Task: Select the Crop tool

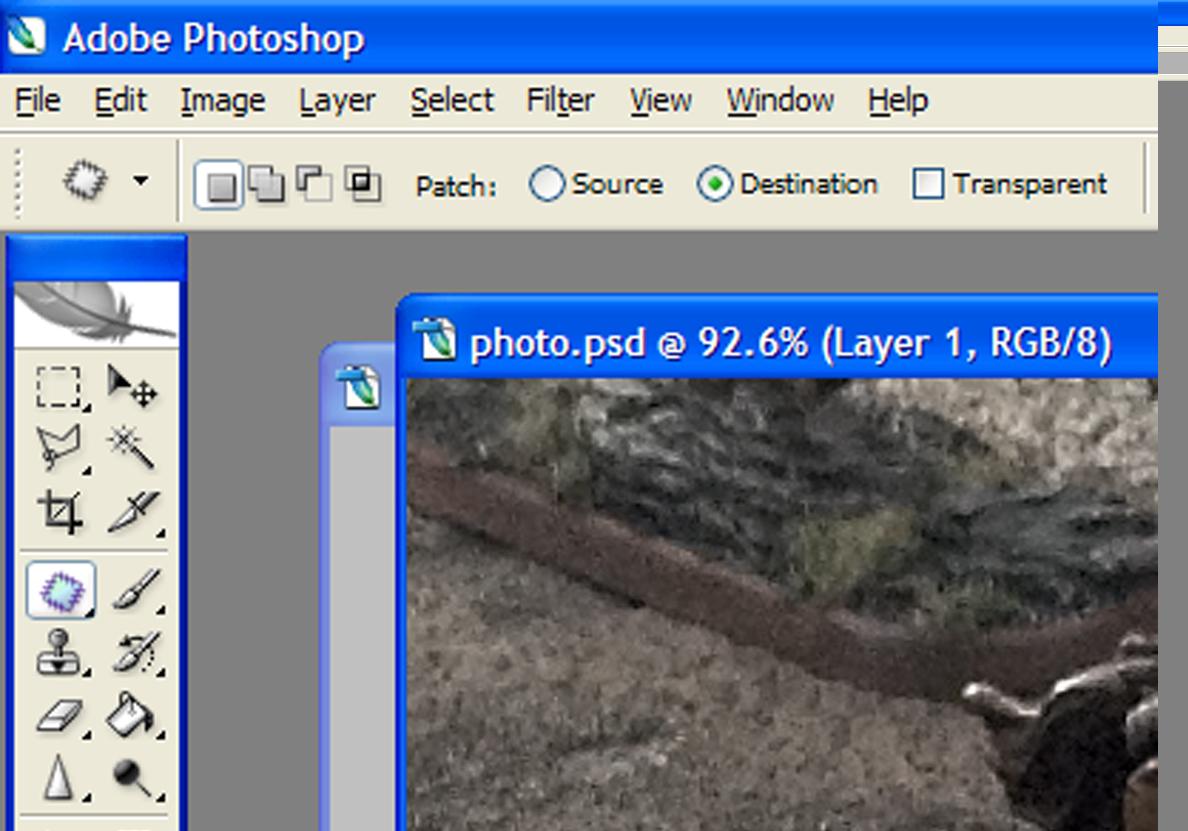Action: click(61, 512)
